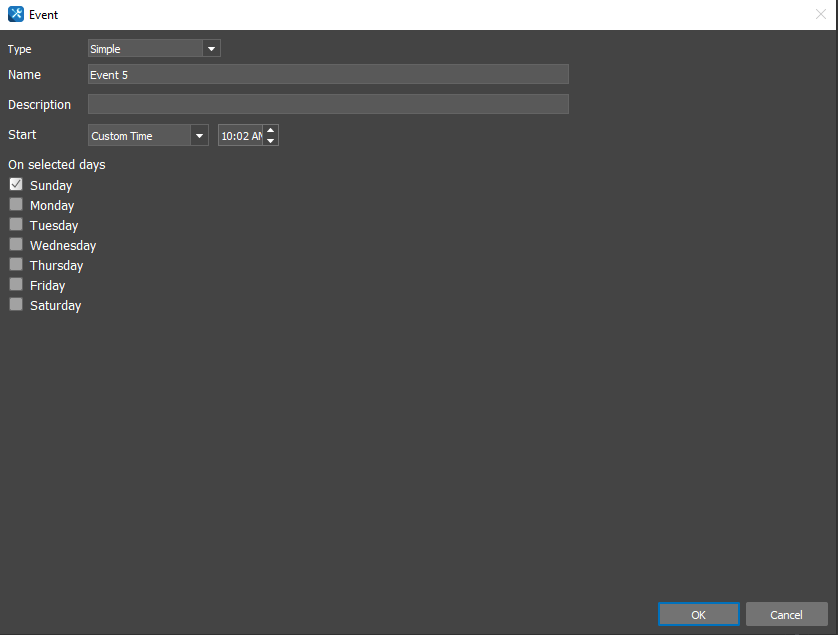
Task: Enable the Monday checkbox
Action: pyautogui.click(x=16, y=205)
